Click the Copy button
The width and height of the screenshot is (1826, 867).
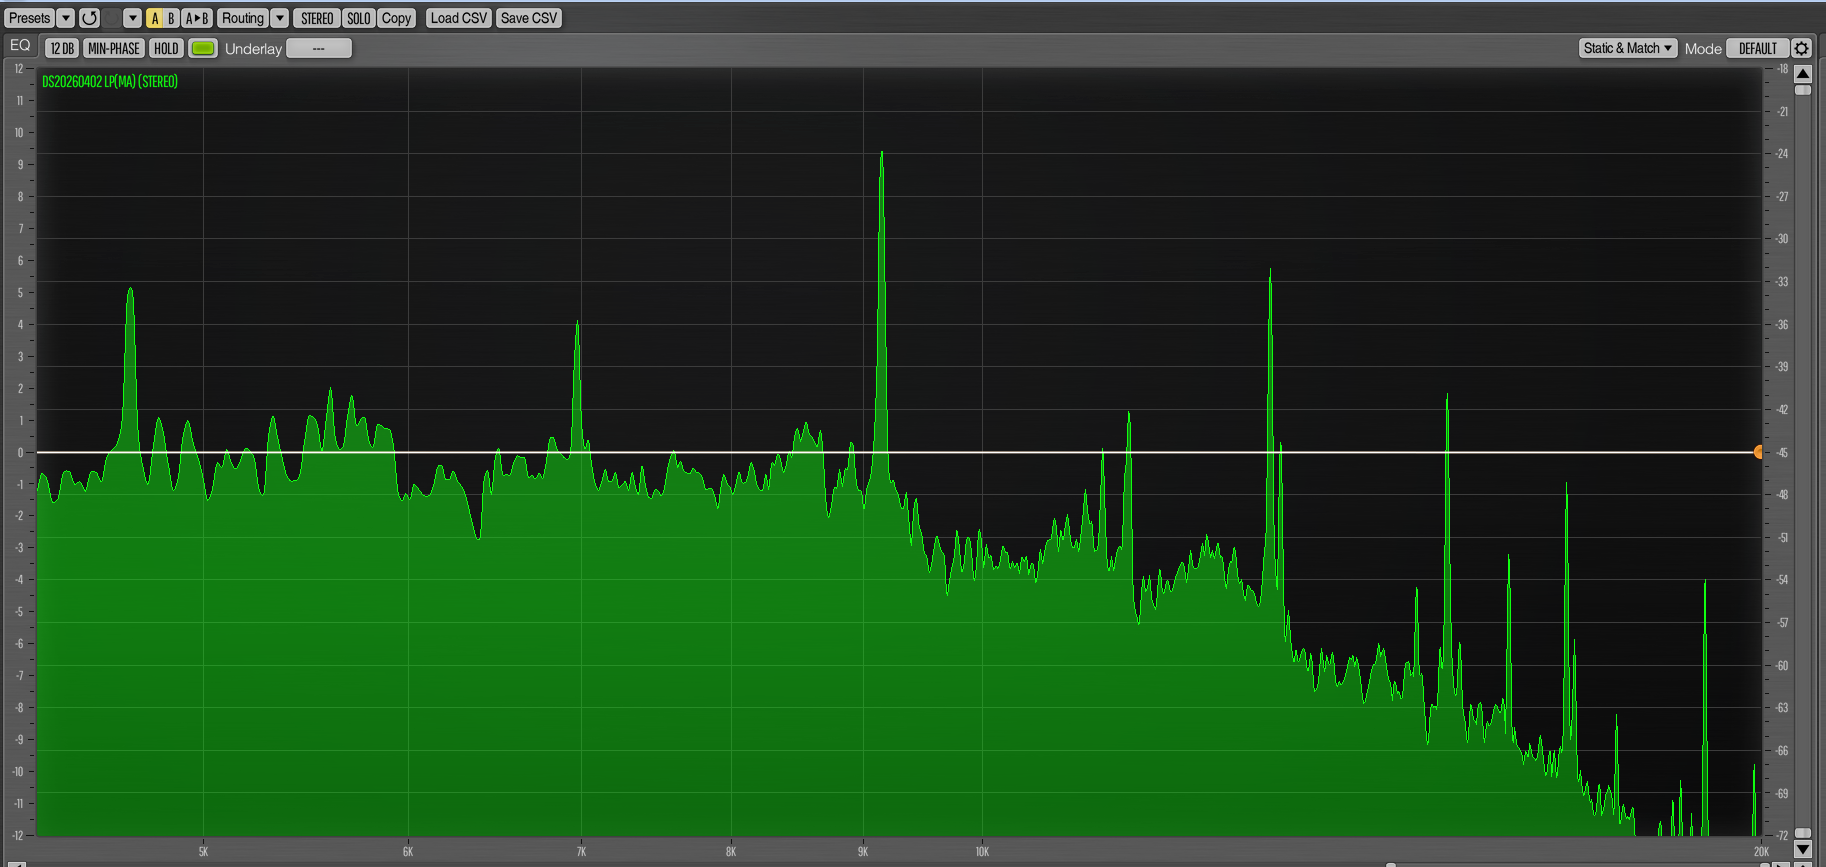(x=396, y=18)
